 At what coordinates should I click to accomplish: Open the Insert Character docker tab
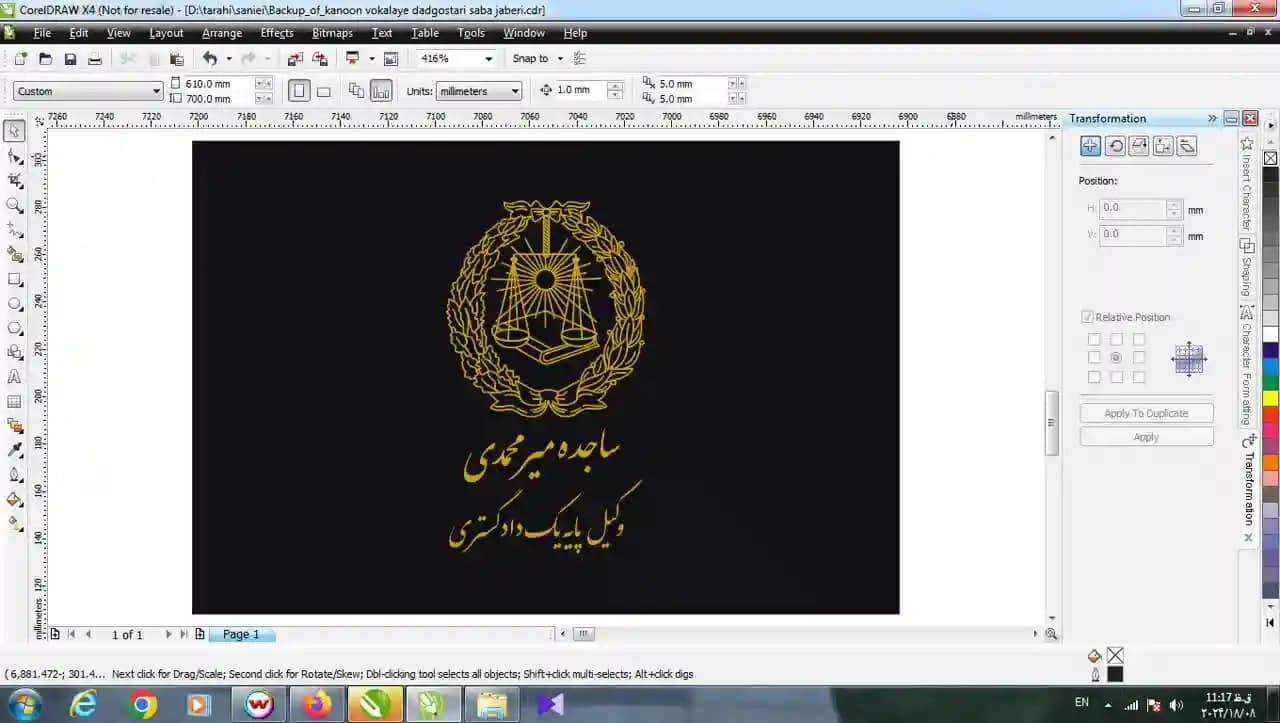coord(1247,184)
